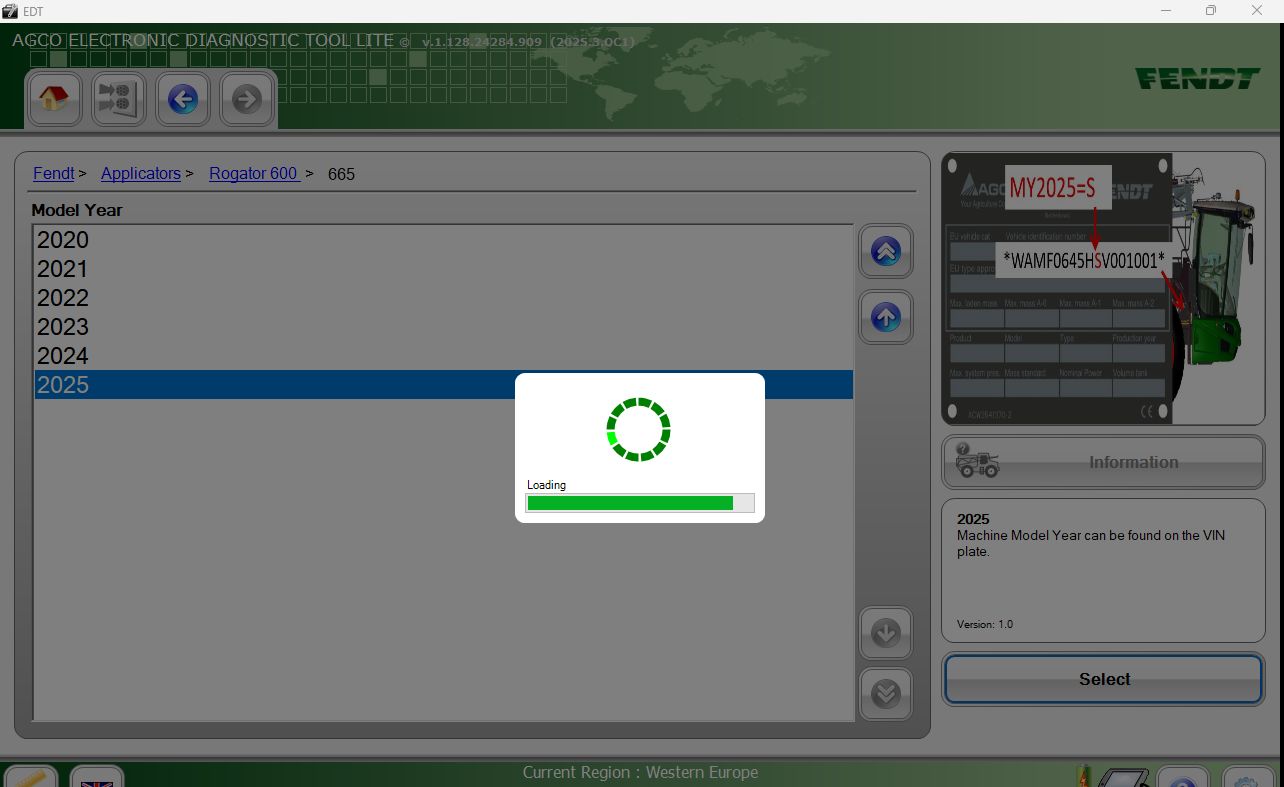Open the Rogator 600 breadcrumb link
Screen dimensions: 1284x787
255,173
